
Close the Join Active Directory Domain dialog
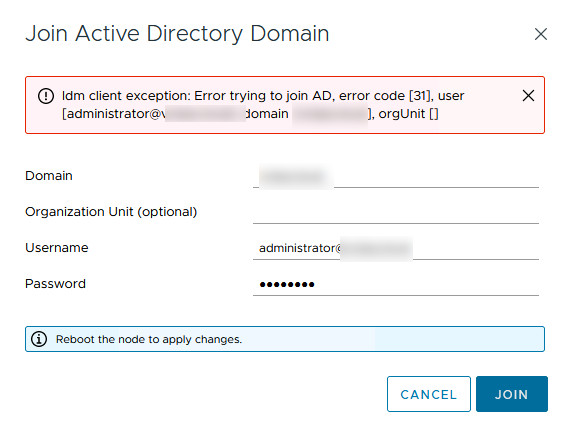[541, 34]
